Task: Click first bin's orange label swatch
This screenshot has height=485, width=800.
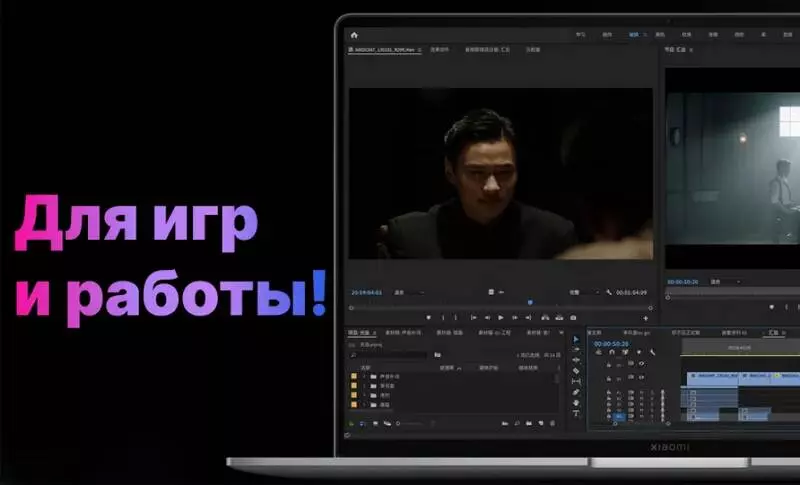Action: [x=354, y=376]
